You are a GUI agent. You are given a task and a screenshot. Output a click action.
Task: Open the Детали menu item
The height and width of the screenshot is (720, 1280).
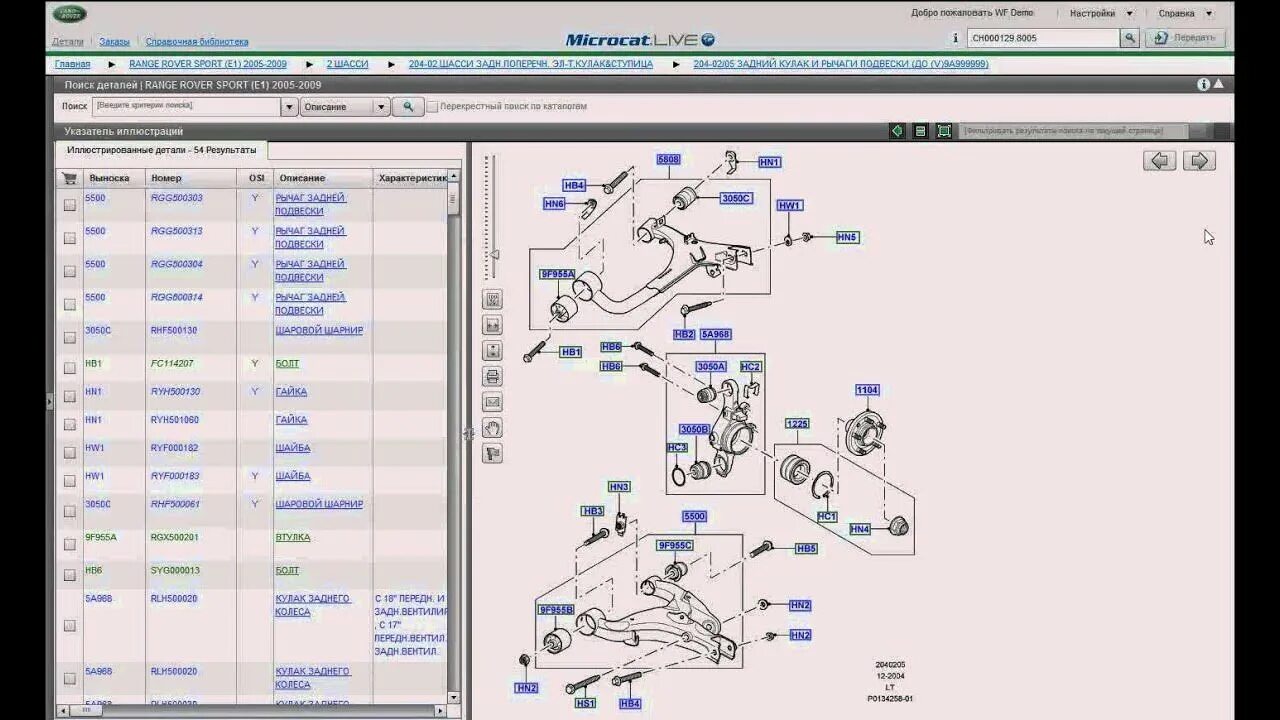coord(68,42)
